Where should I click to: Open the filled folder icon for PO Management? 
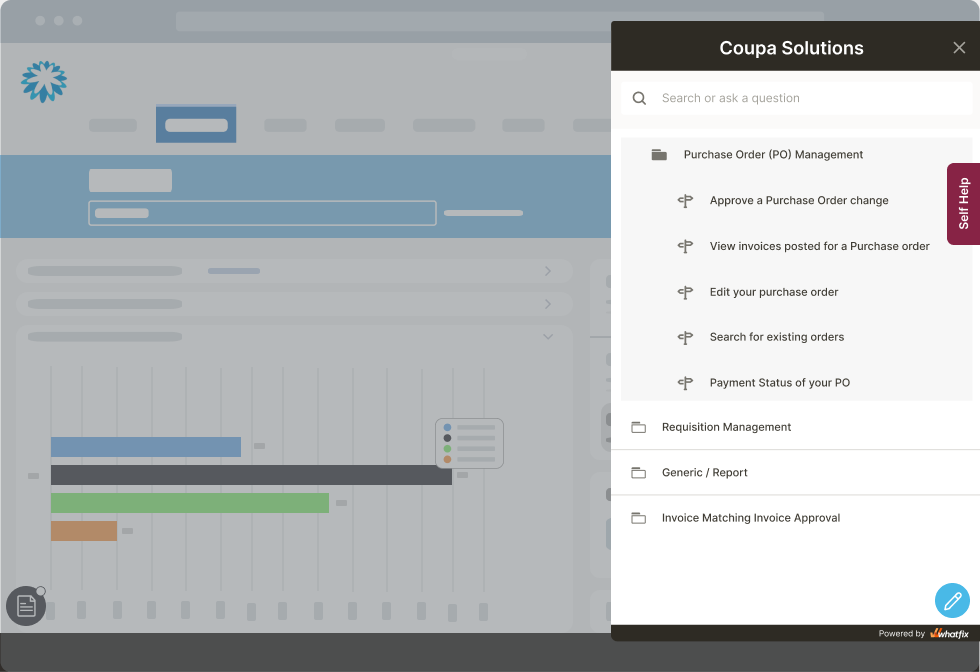coord(659,154)
